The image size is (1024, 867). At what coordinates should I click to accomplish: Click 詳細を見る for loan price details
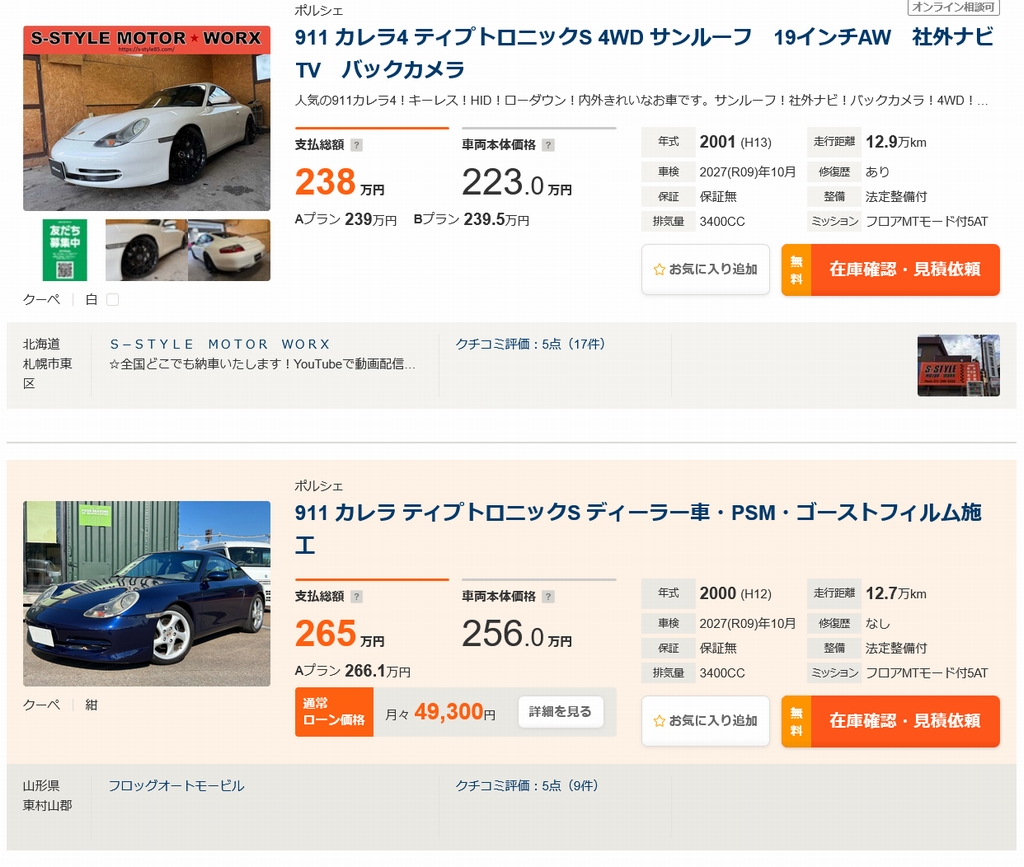560,712
